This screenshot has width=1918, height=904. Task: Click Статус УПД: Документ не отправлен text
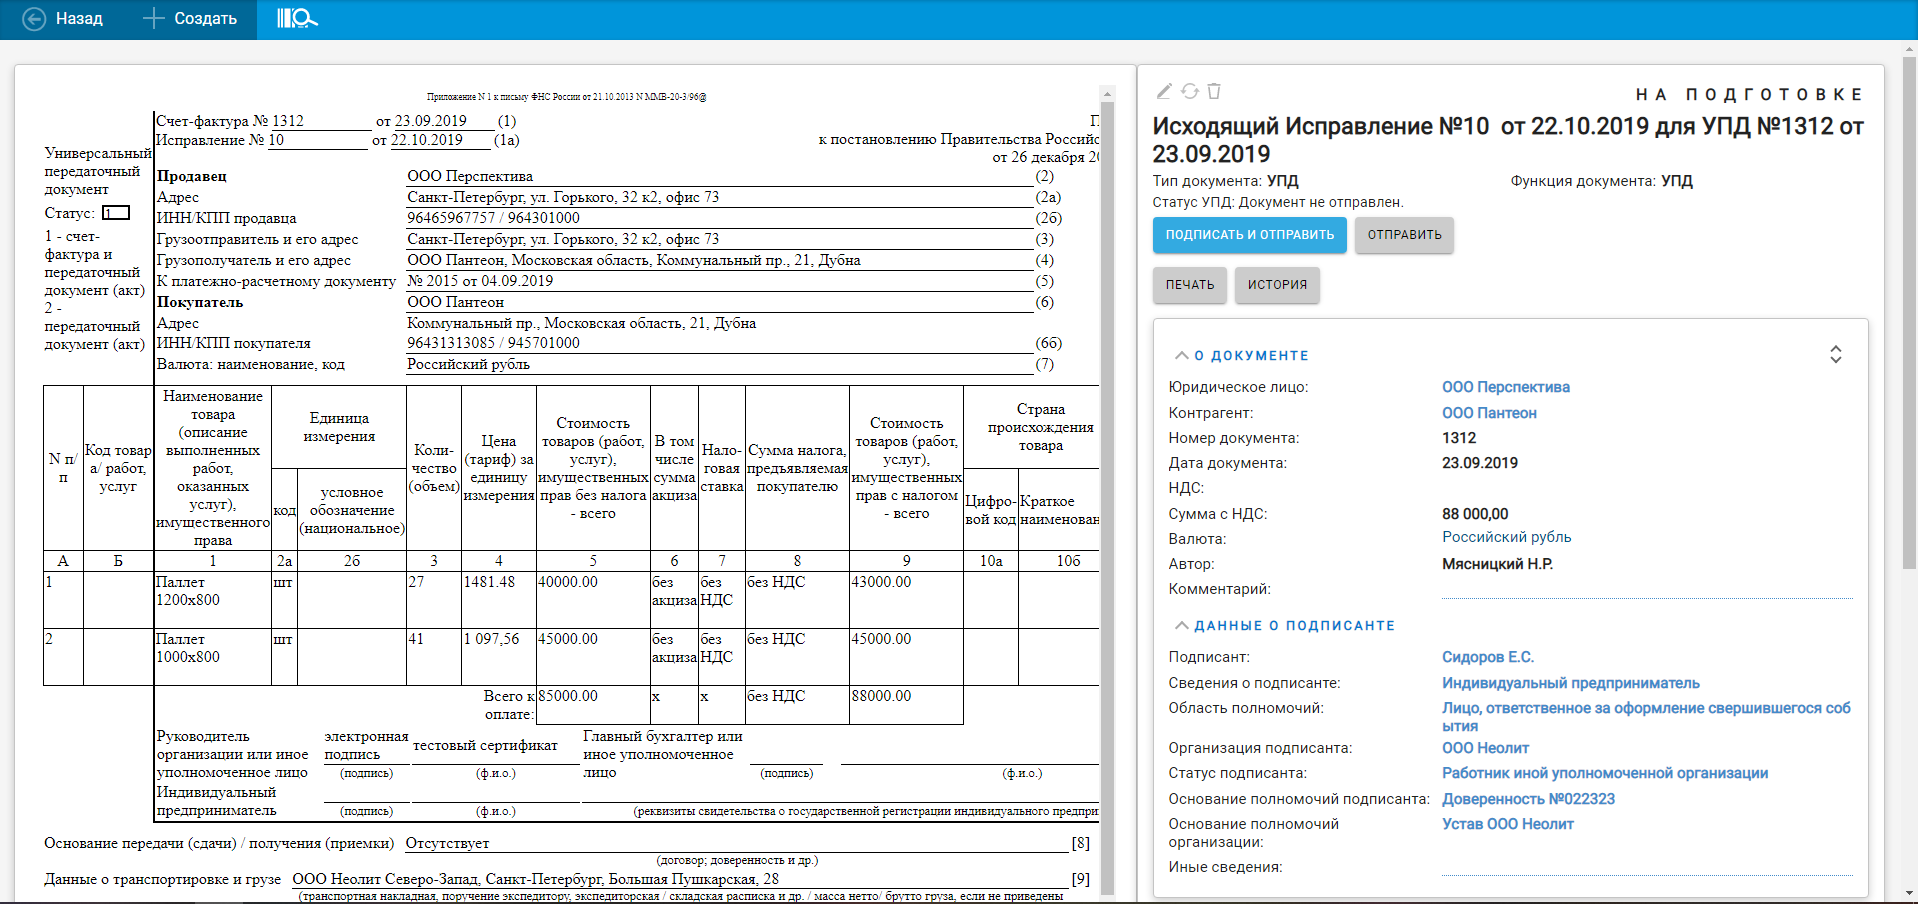(1278, 202)
